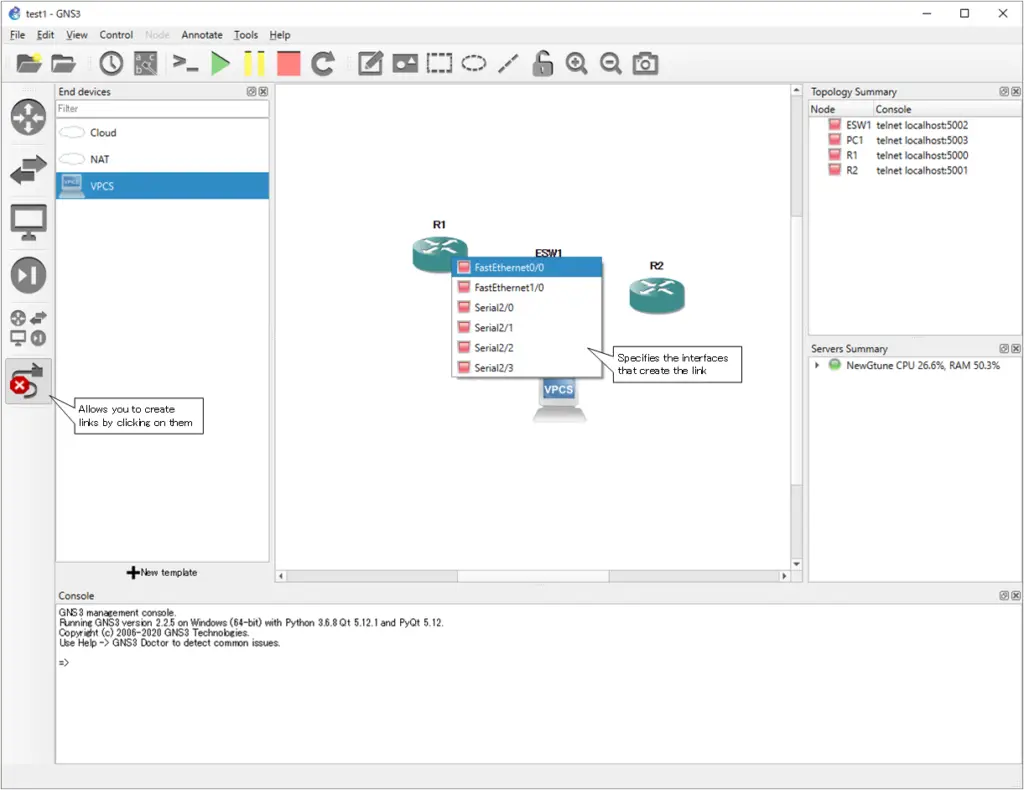
Task: Open console connect to all nodes
Action: coord(185,63)
